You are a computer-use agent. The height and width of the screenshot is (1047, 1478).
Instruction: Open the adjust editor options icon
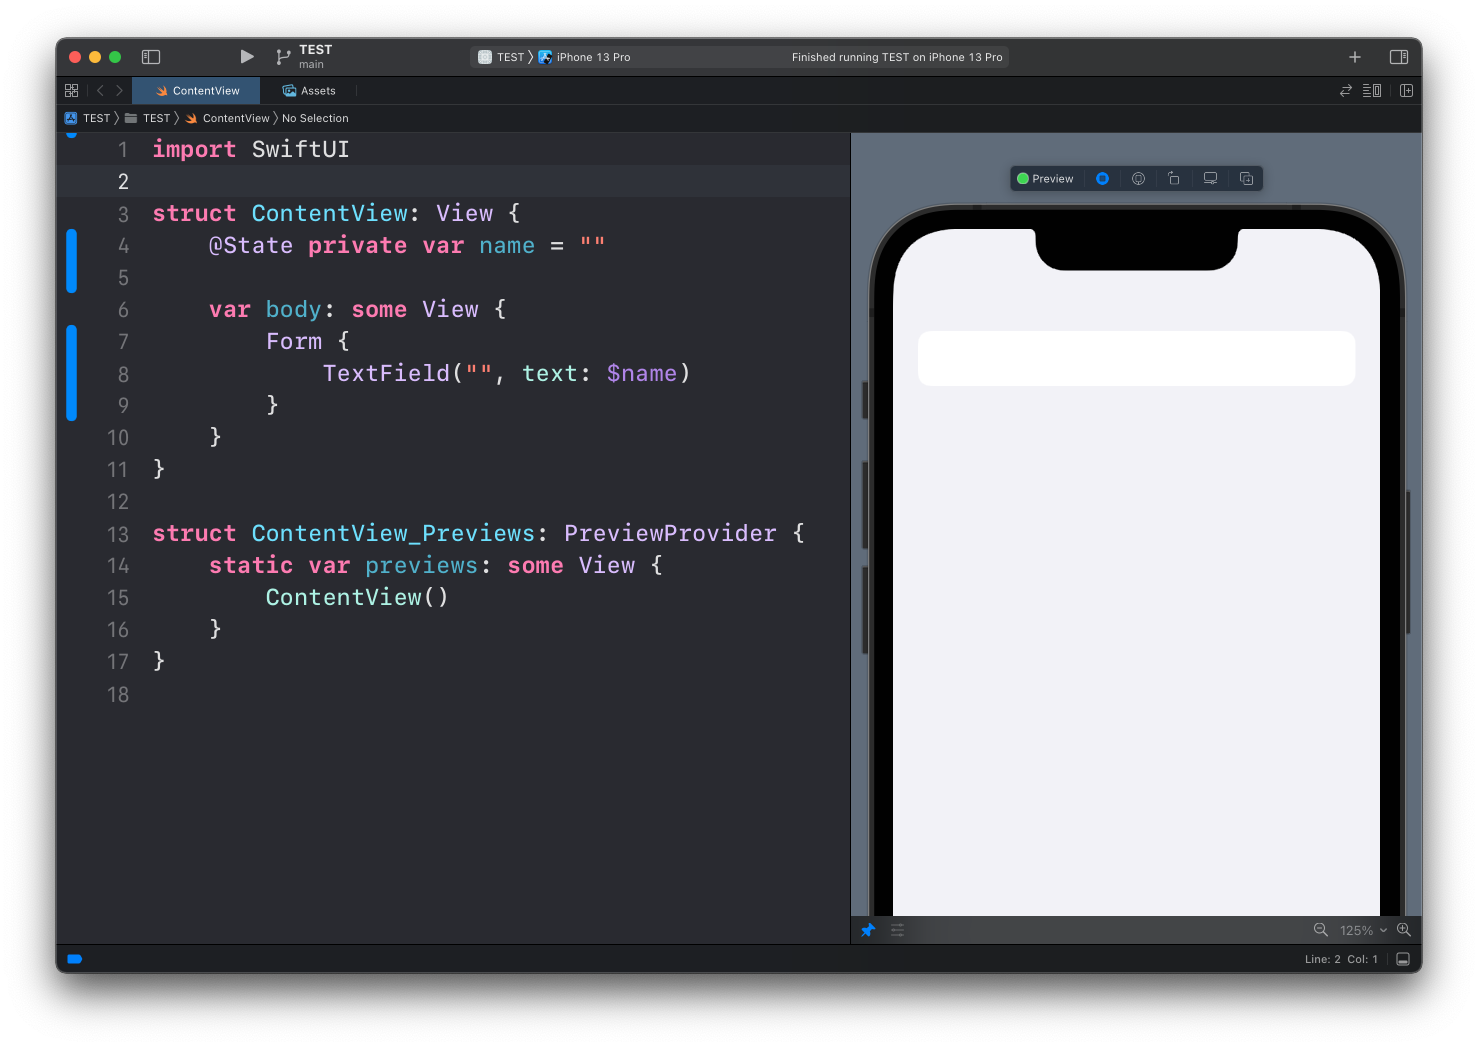tap(1371, 90)
